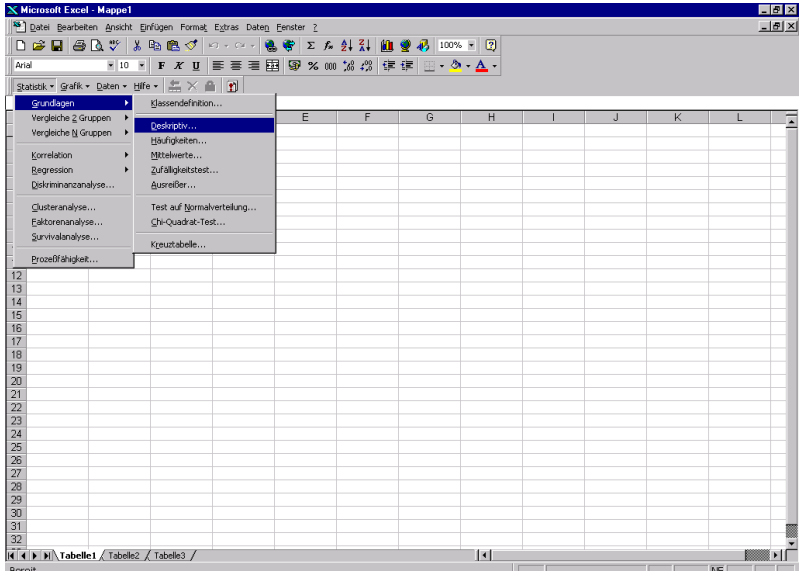804x577 pixels.
Task: Click the AutoSum sigma icon
Action: pos(311,46)
